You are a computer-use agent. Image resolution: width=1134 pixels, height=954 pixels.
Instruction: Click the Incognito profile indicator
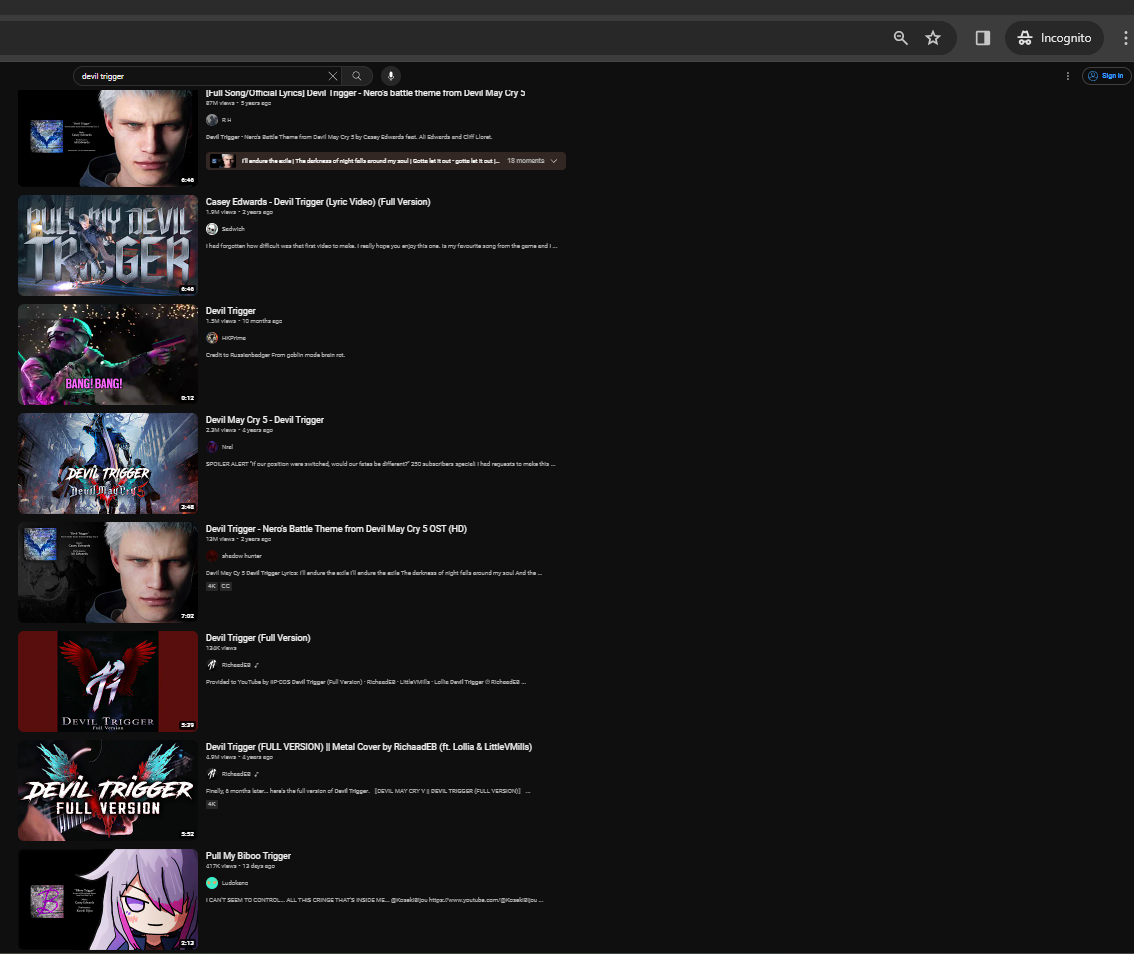(x=1054, y=38)
